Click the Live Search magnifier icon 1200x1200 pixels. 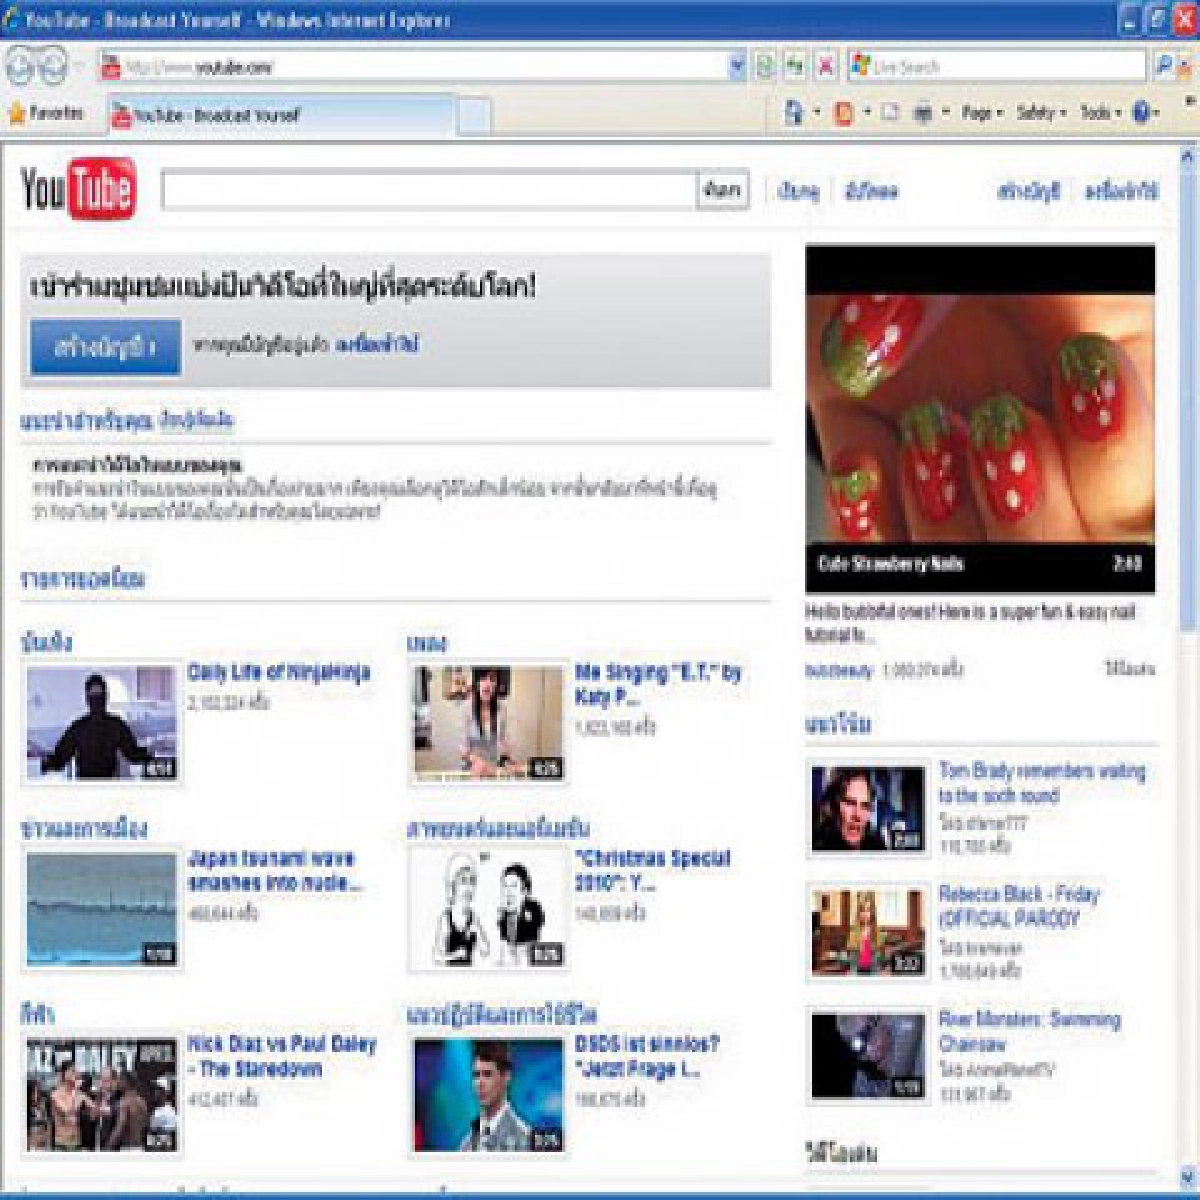pyautogui.click(x=1163, y=67)
